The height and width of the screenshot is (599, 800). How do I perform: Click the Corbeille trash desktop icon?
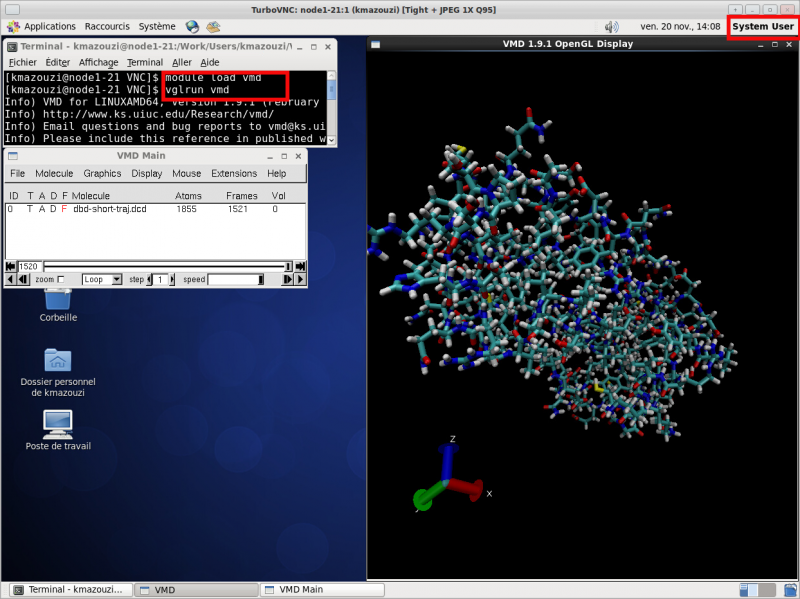[58, 298]
